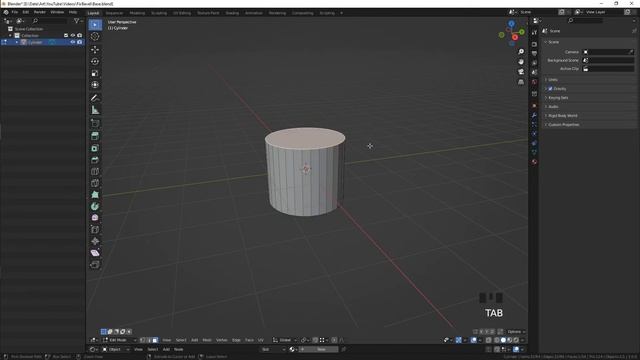Select the Transform tool

point(95,85)
